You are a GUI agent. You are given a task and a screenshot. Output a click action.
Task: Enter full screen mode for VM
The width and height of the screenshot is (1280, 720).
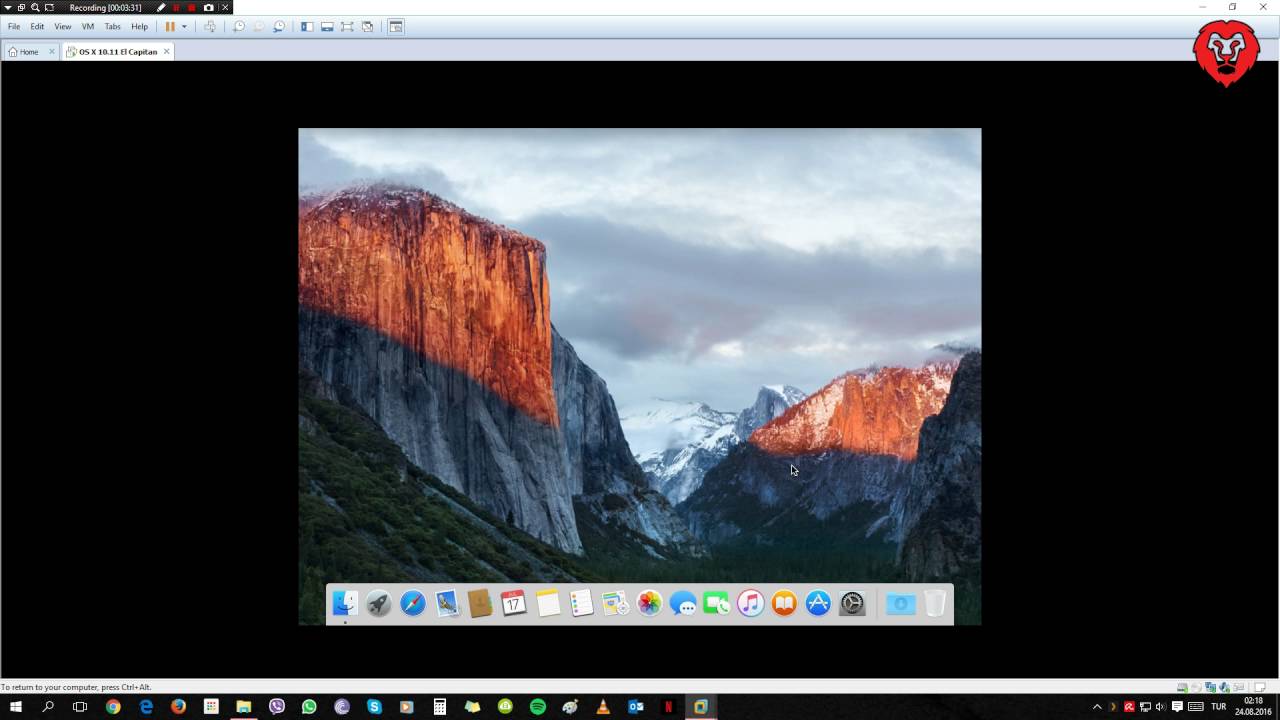coord(347,26)
